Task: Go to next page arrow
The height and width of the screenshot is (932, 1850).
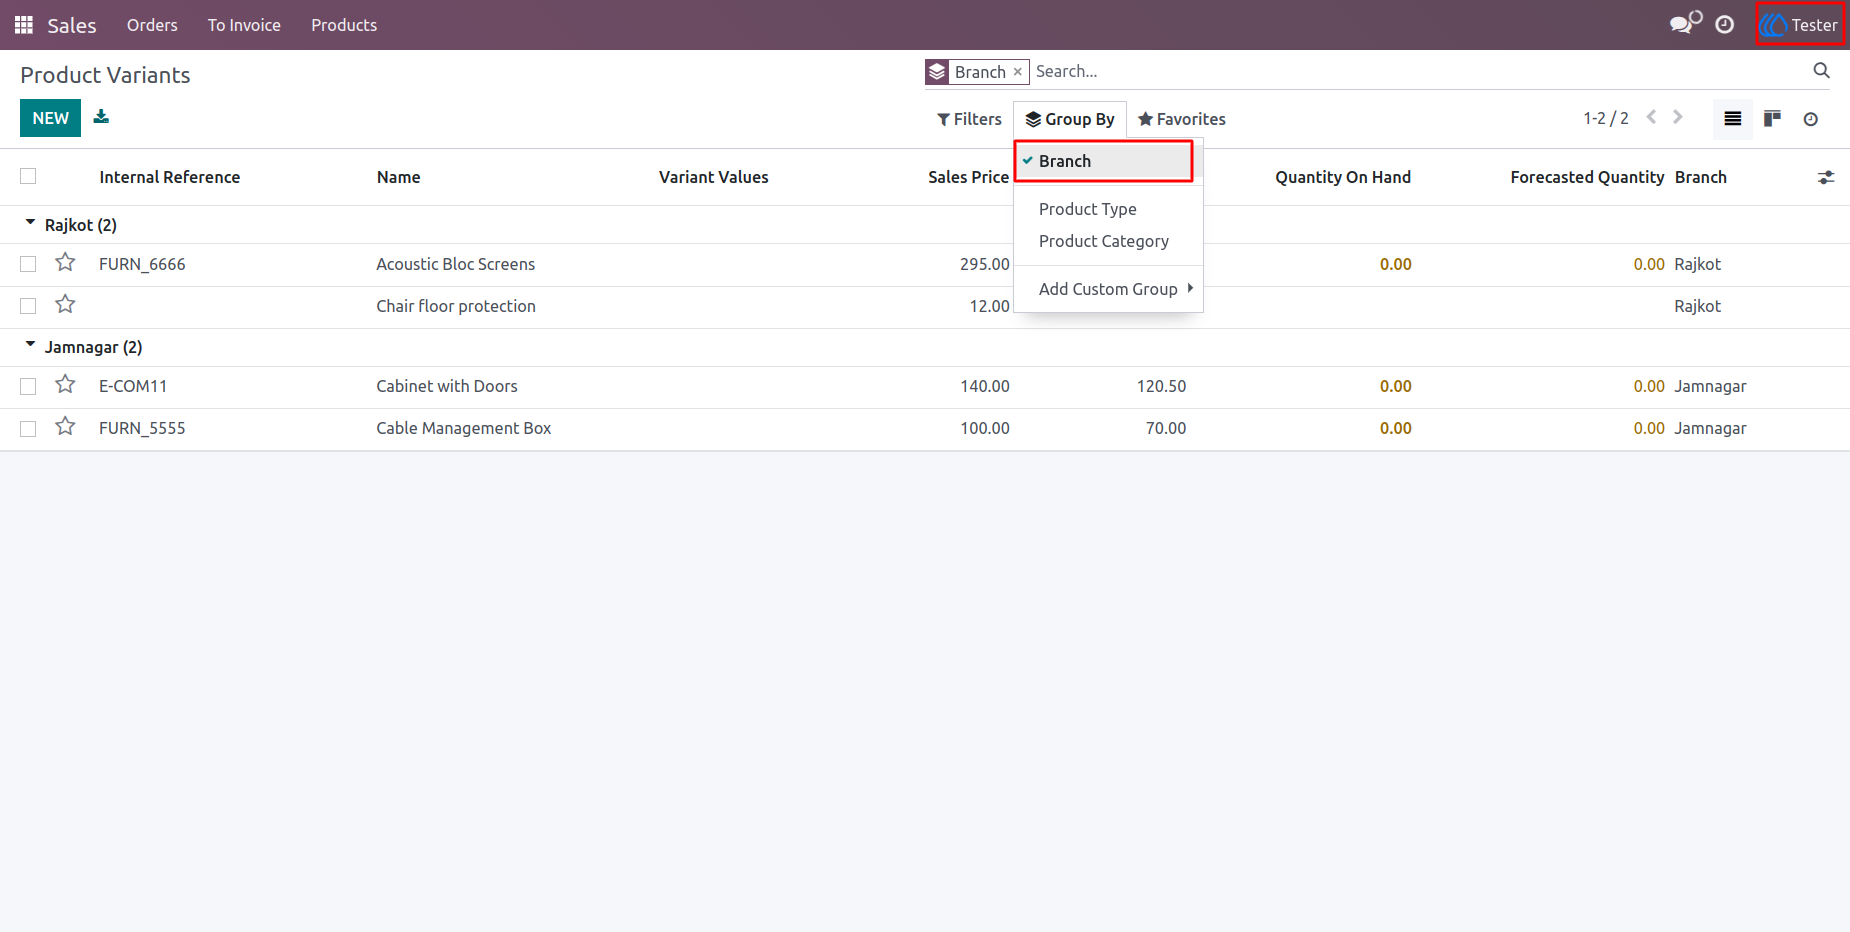Action: click(1678, 118)
